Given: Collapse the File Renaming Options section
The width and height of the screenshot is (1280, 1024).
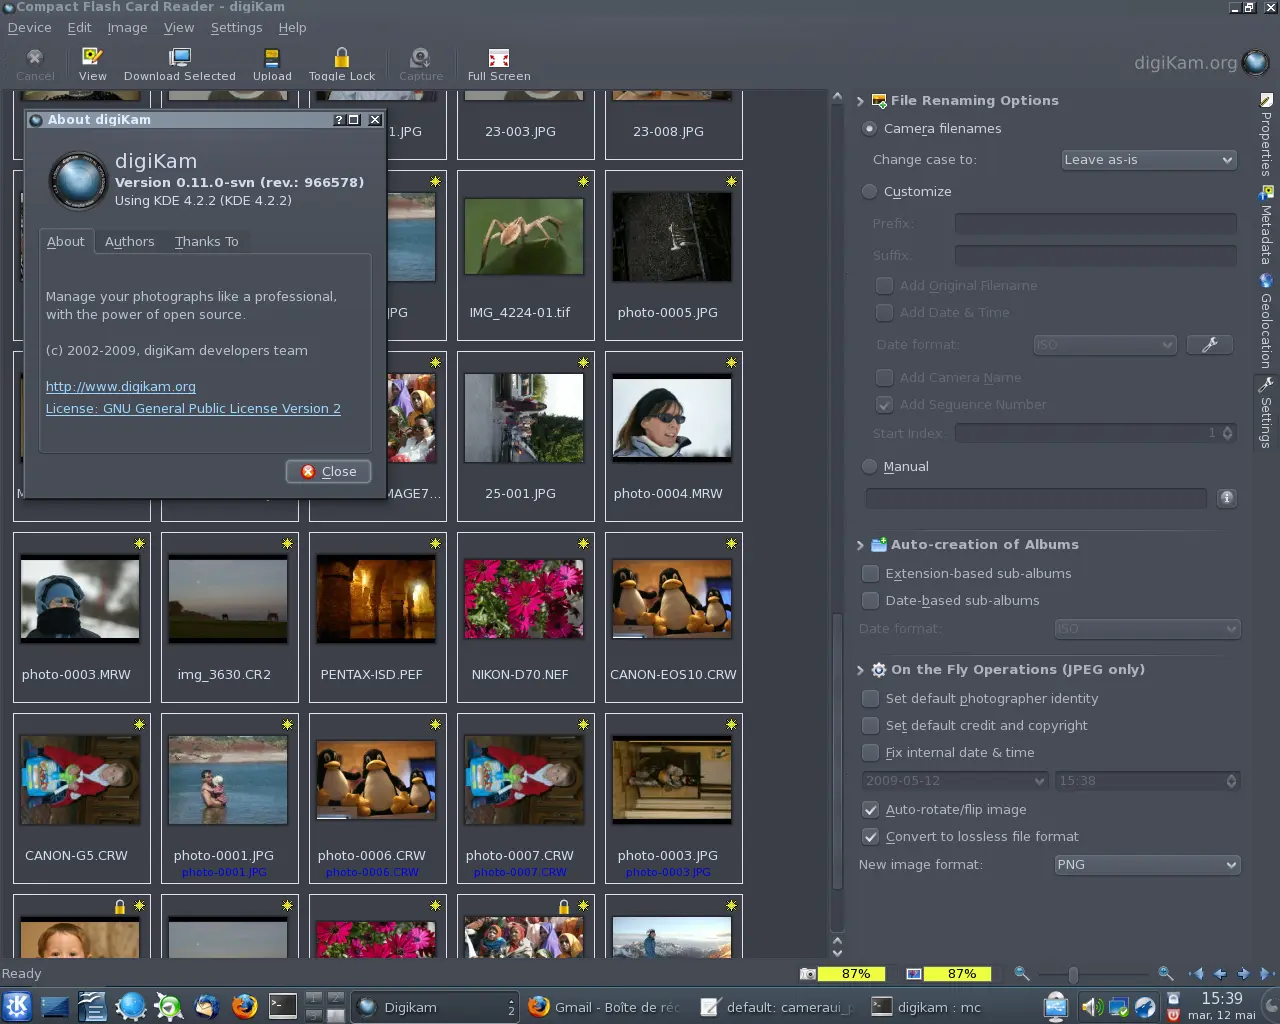Looking at the screenshot, I should (x=860, y=100).
